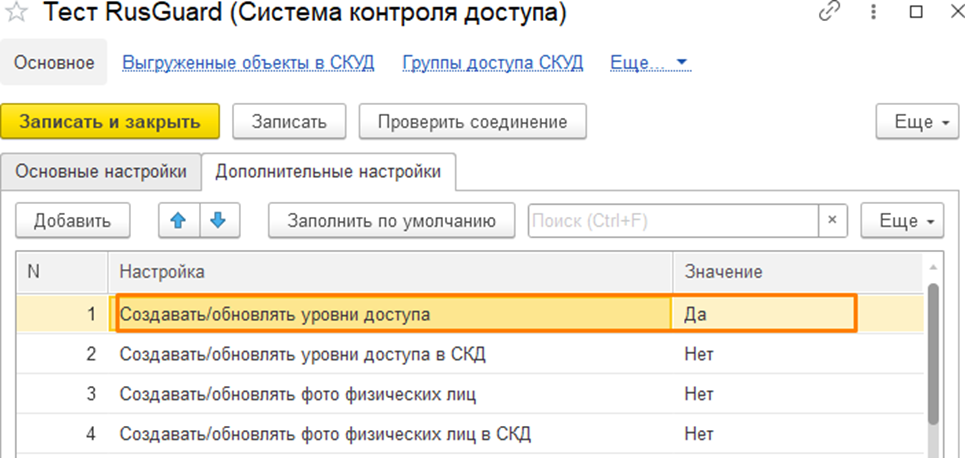Move row down with down arrow
Viewport: 965px width, 458px height.
(220, 220)
